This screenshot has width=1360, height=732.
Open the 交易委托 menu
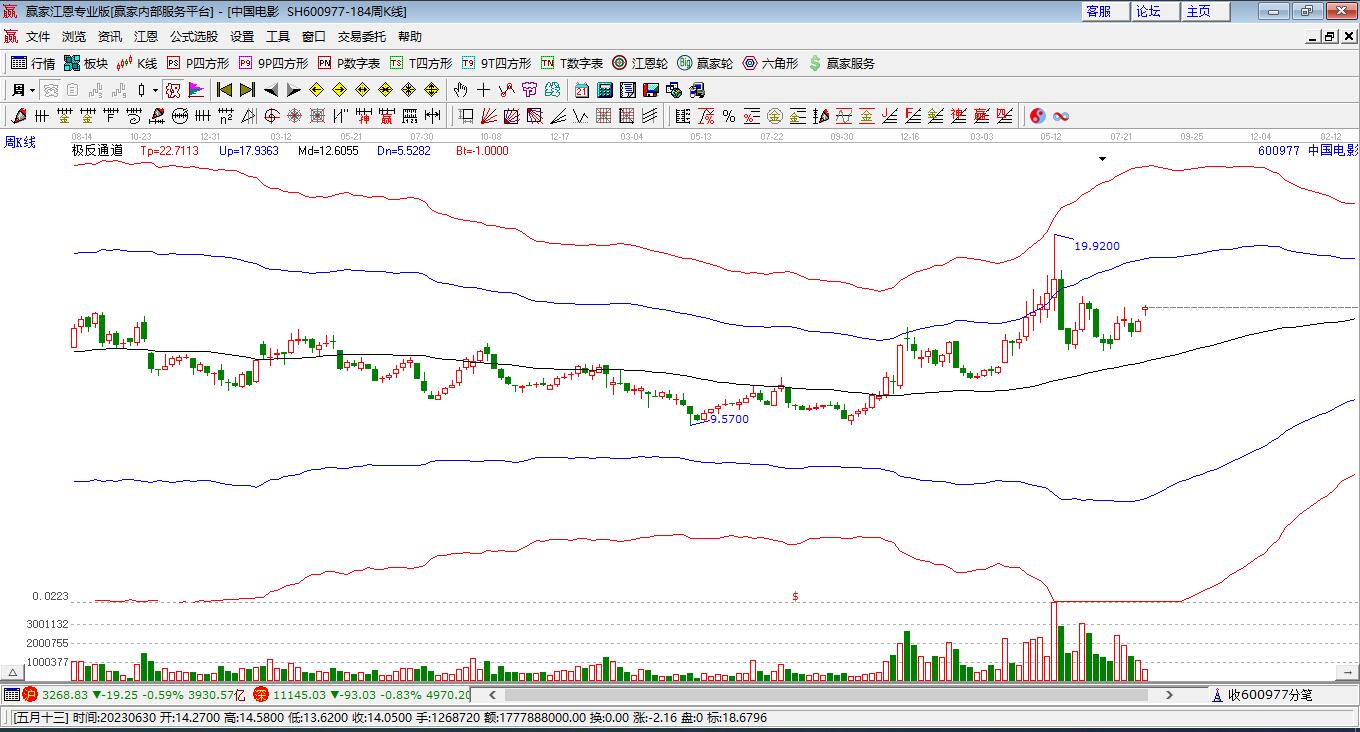(361, 36)
